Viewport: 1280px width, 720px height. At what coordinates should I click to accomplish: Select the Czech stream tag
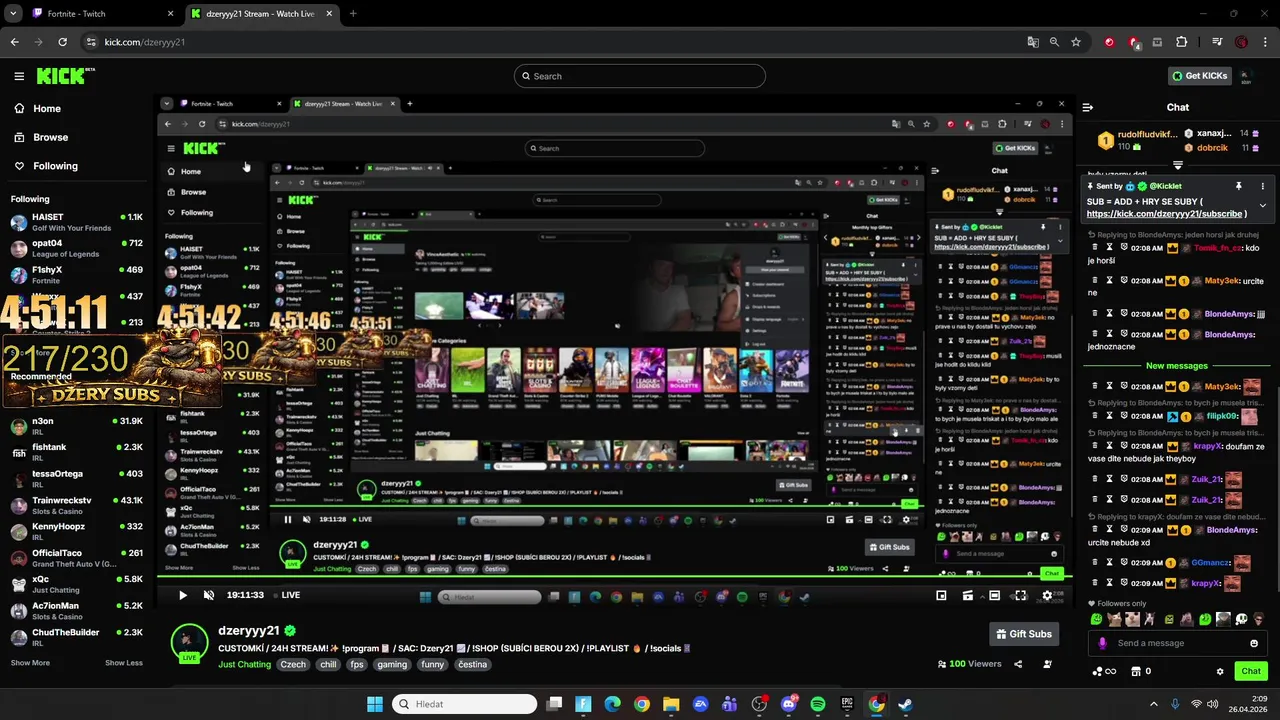tap(293, 664)
